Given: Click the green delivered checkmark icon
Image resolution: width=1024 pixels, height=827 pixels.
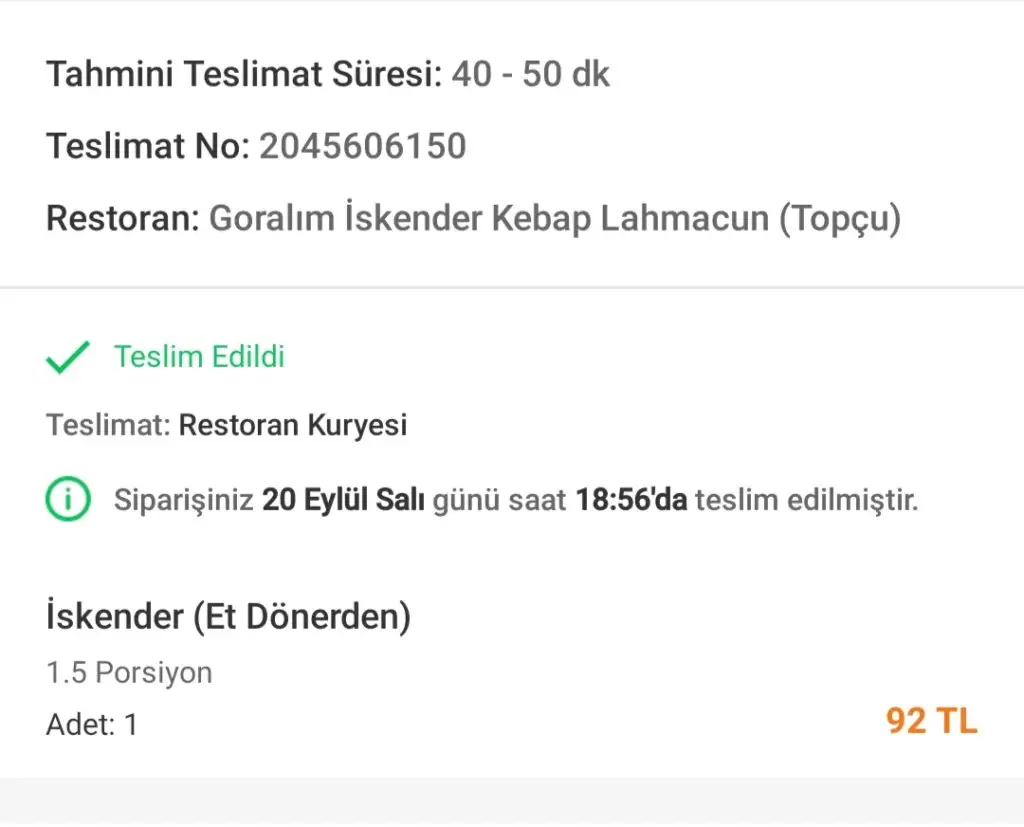Looking at the screenshot, I should pyautogui.click(x=68, y=357).
